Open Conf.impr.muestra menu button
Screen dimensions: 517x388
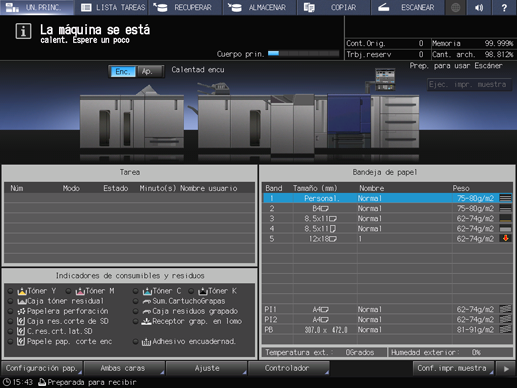coord(453,368)
